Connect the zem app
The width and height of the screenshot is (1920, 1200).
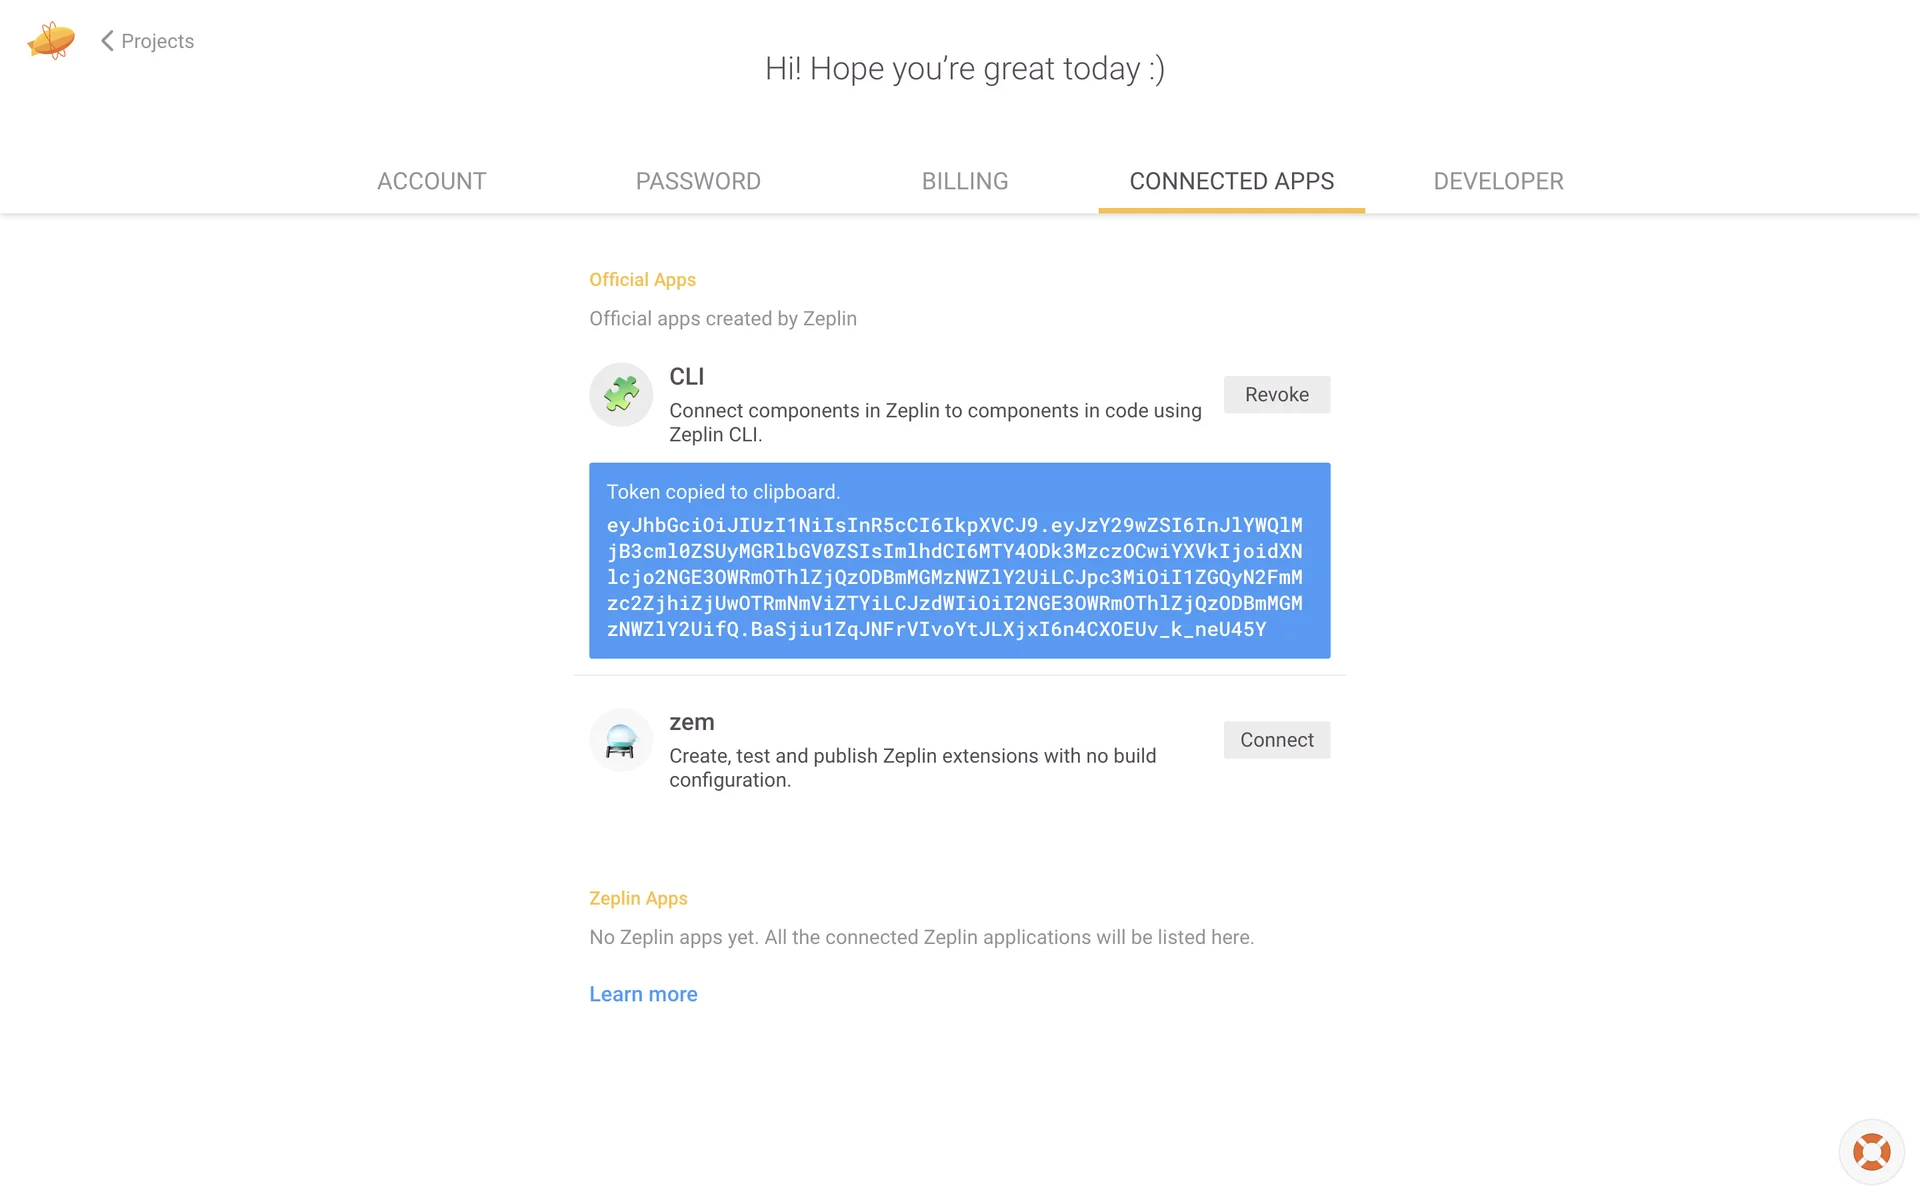click(1276, 740)
